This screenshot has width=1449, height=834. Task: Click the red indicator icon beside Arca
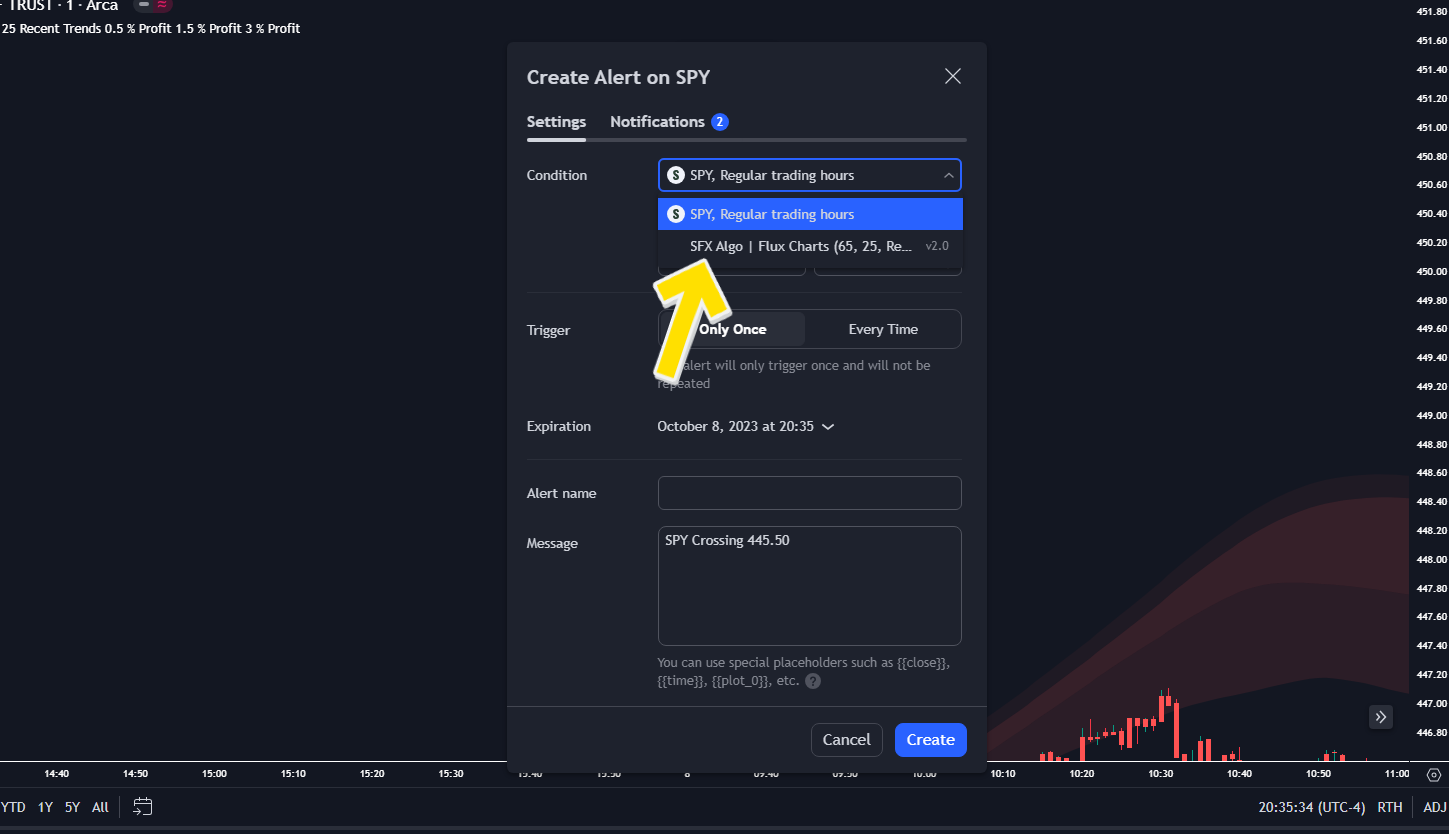161,5
